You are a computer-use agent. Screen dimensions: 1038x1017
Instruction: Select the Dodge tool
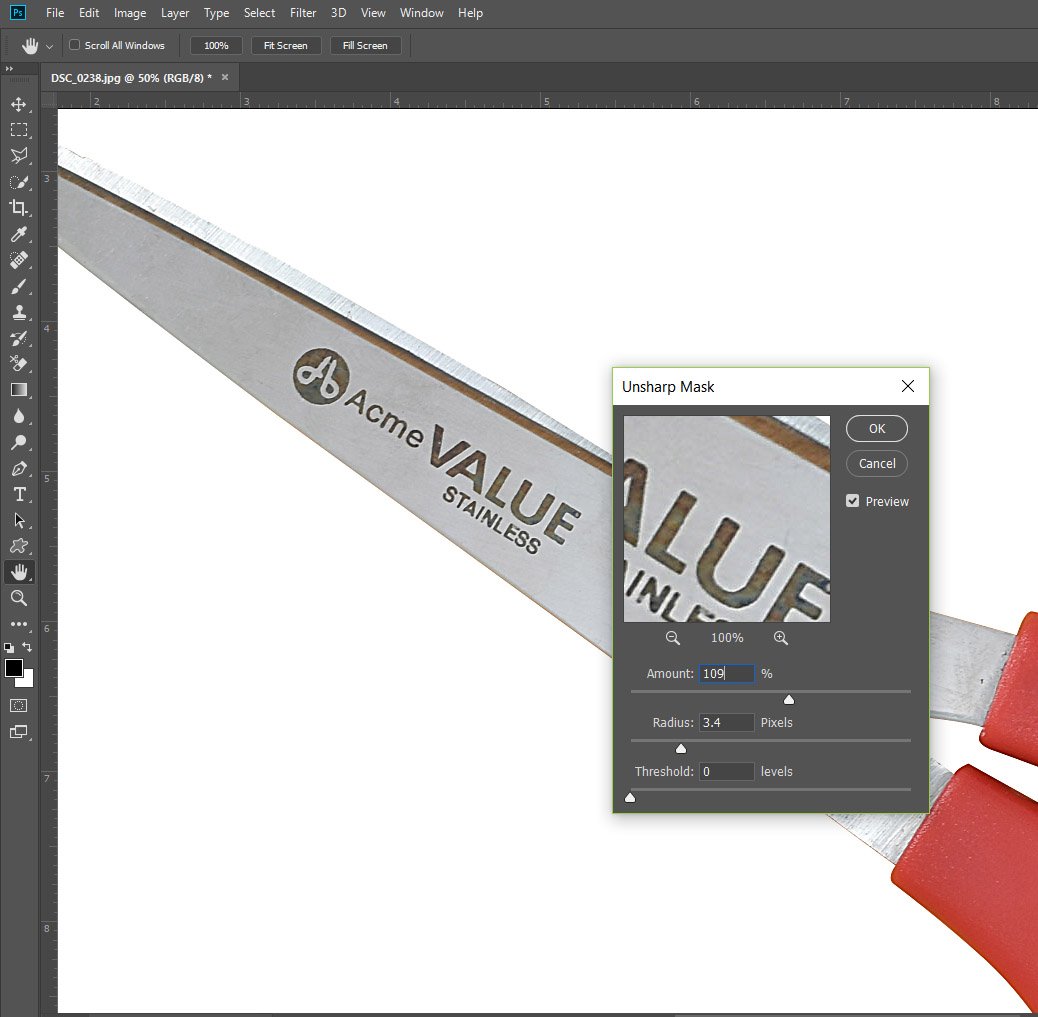tap(19, 442)
